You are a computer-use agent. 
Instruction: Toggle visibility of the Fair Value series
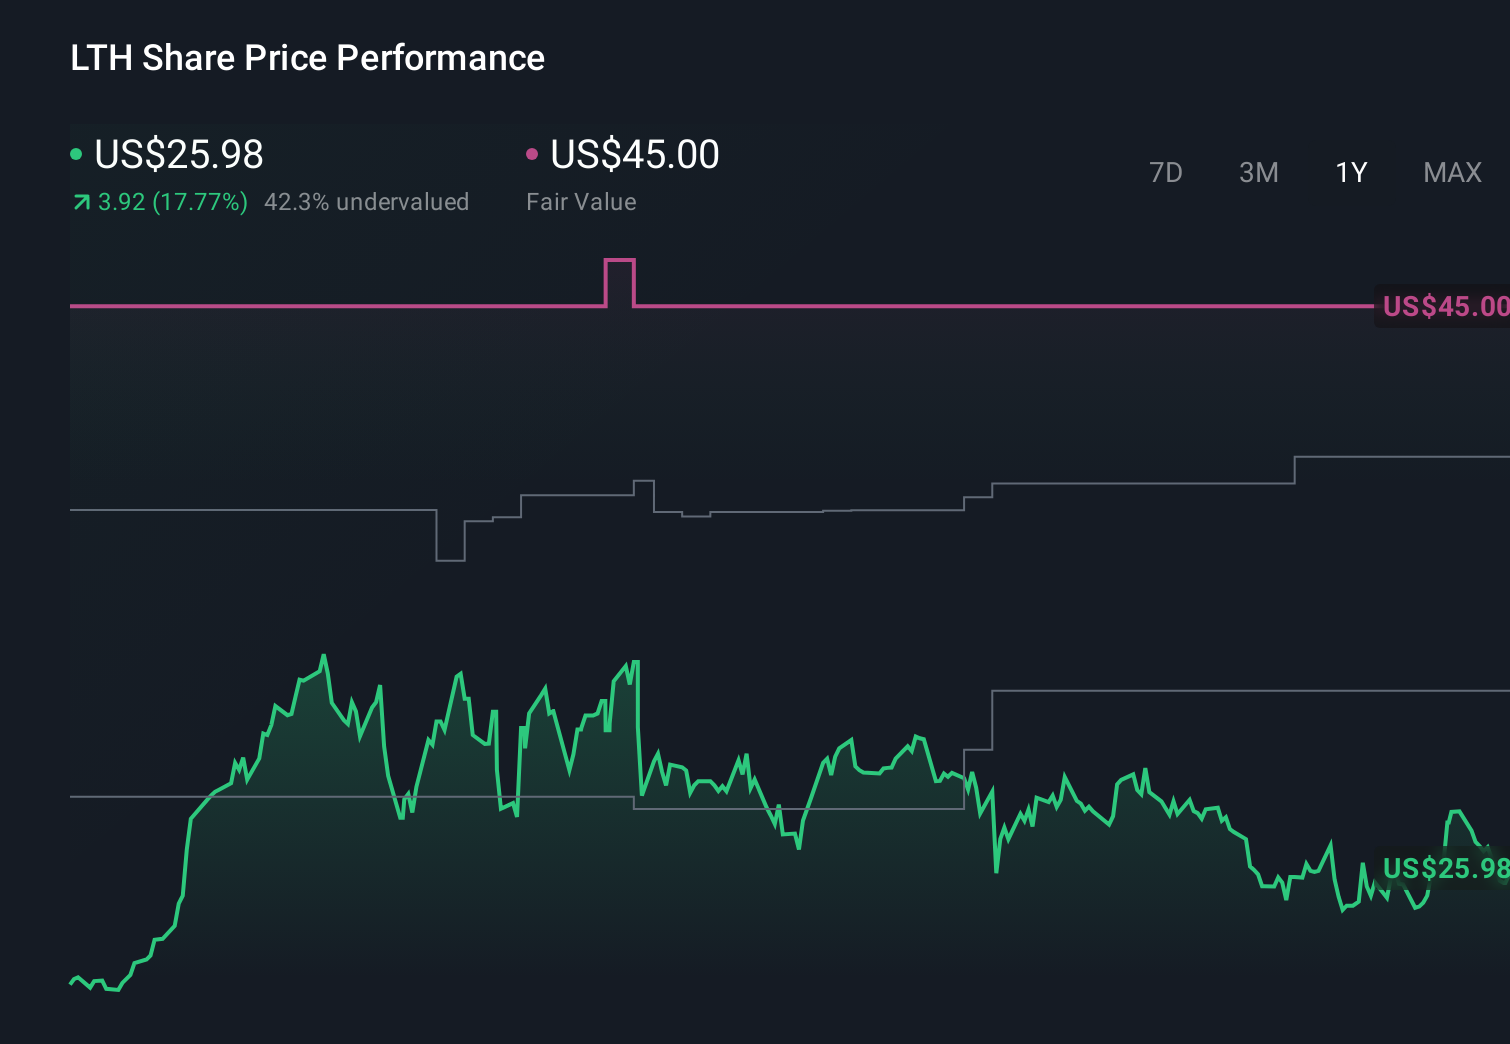coord(533,154)
